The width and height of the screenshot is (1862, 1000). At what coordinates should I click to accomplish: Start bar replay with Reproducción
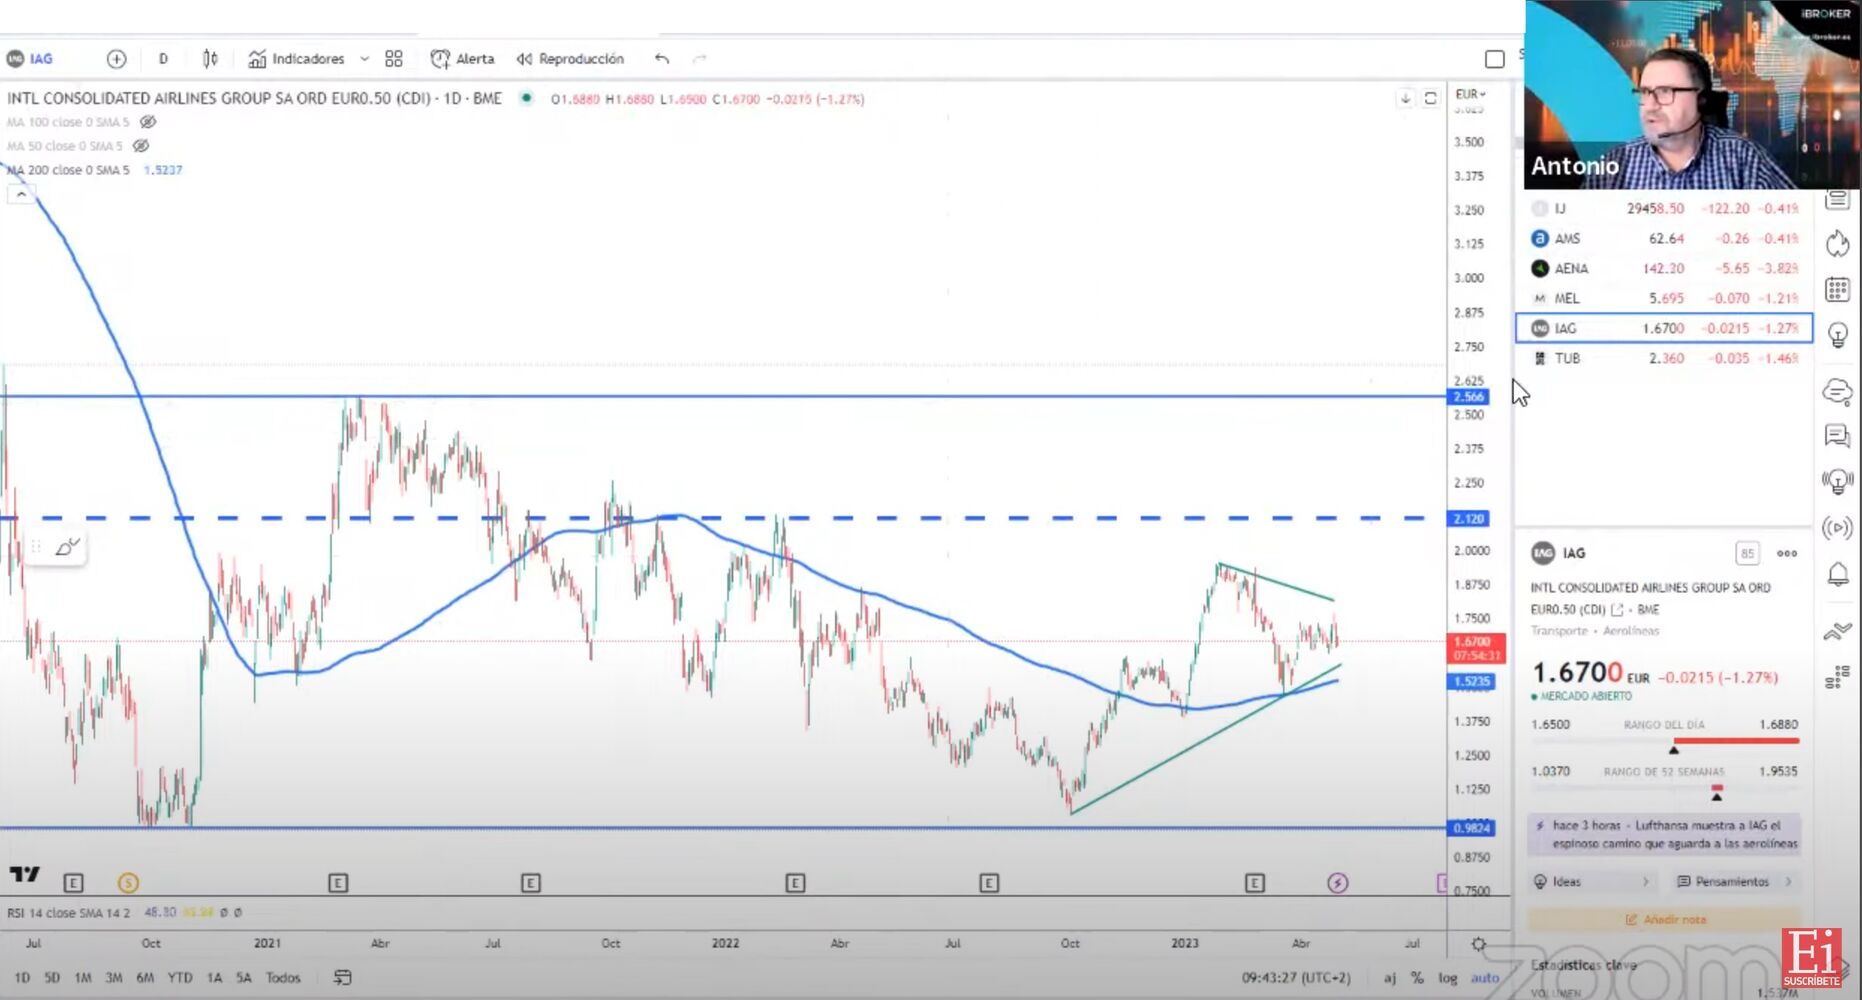click(x=570, y=59)
